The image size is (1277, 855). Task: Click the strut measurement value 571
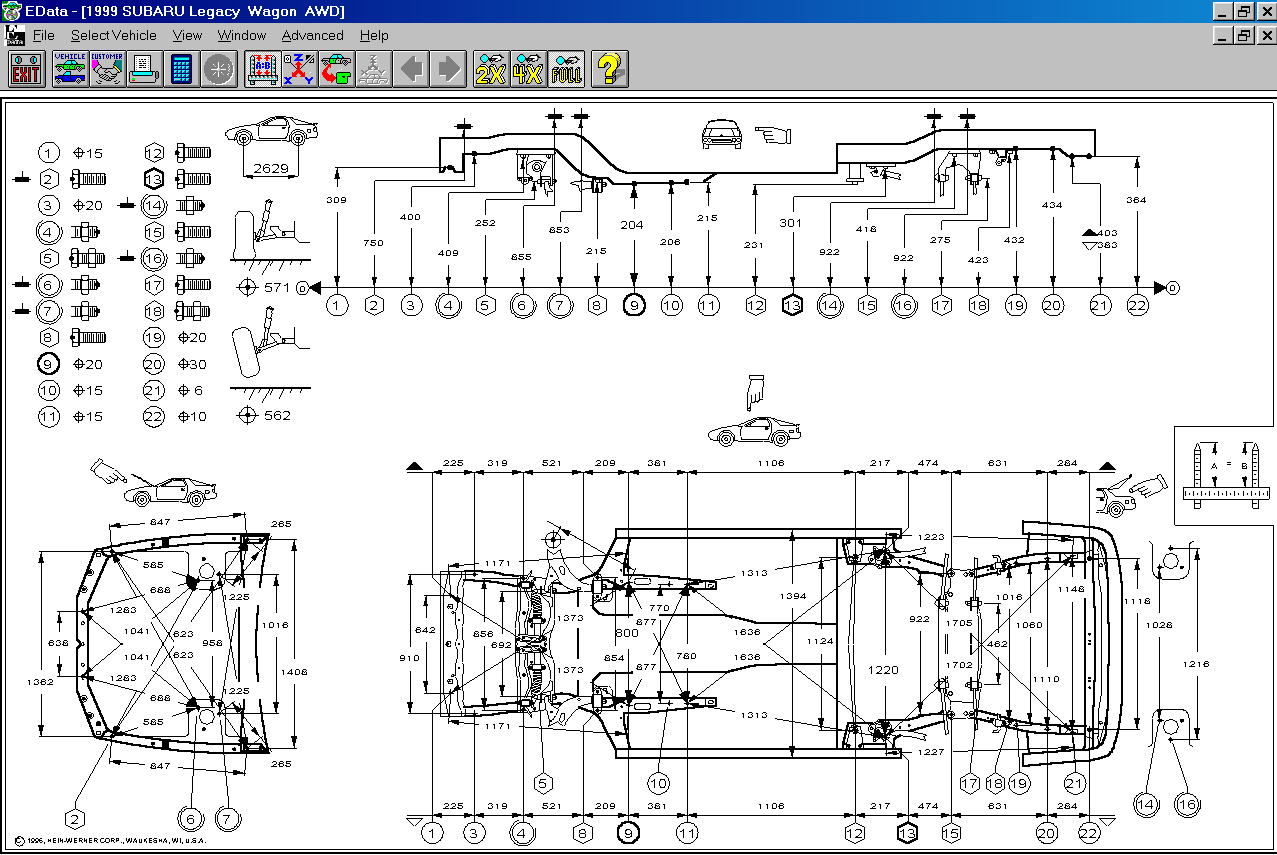(276, 288)
